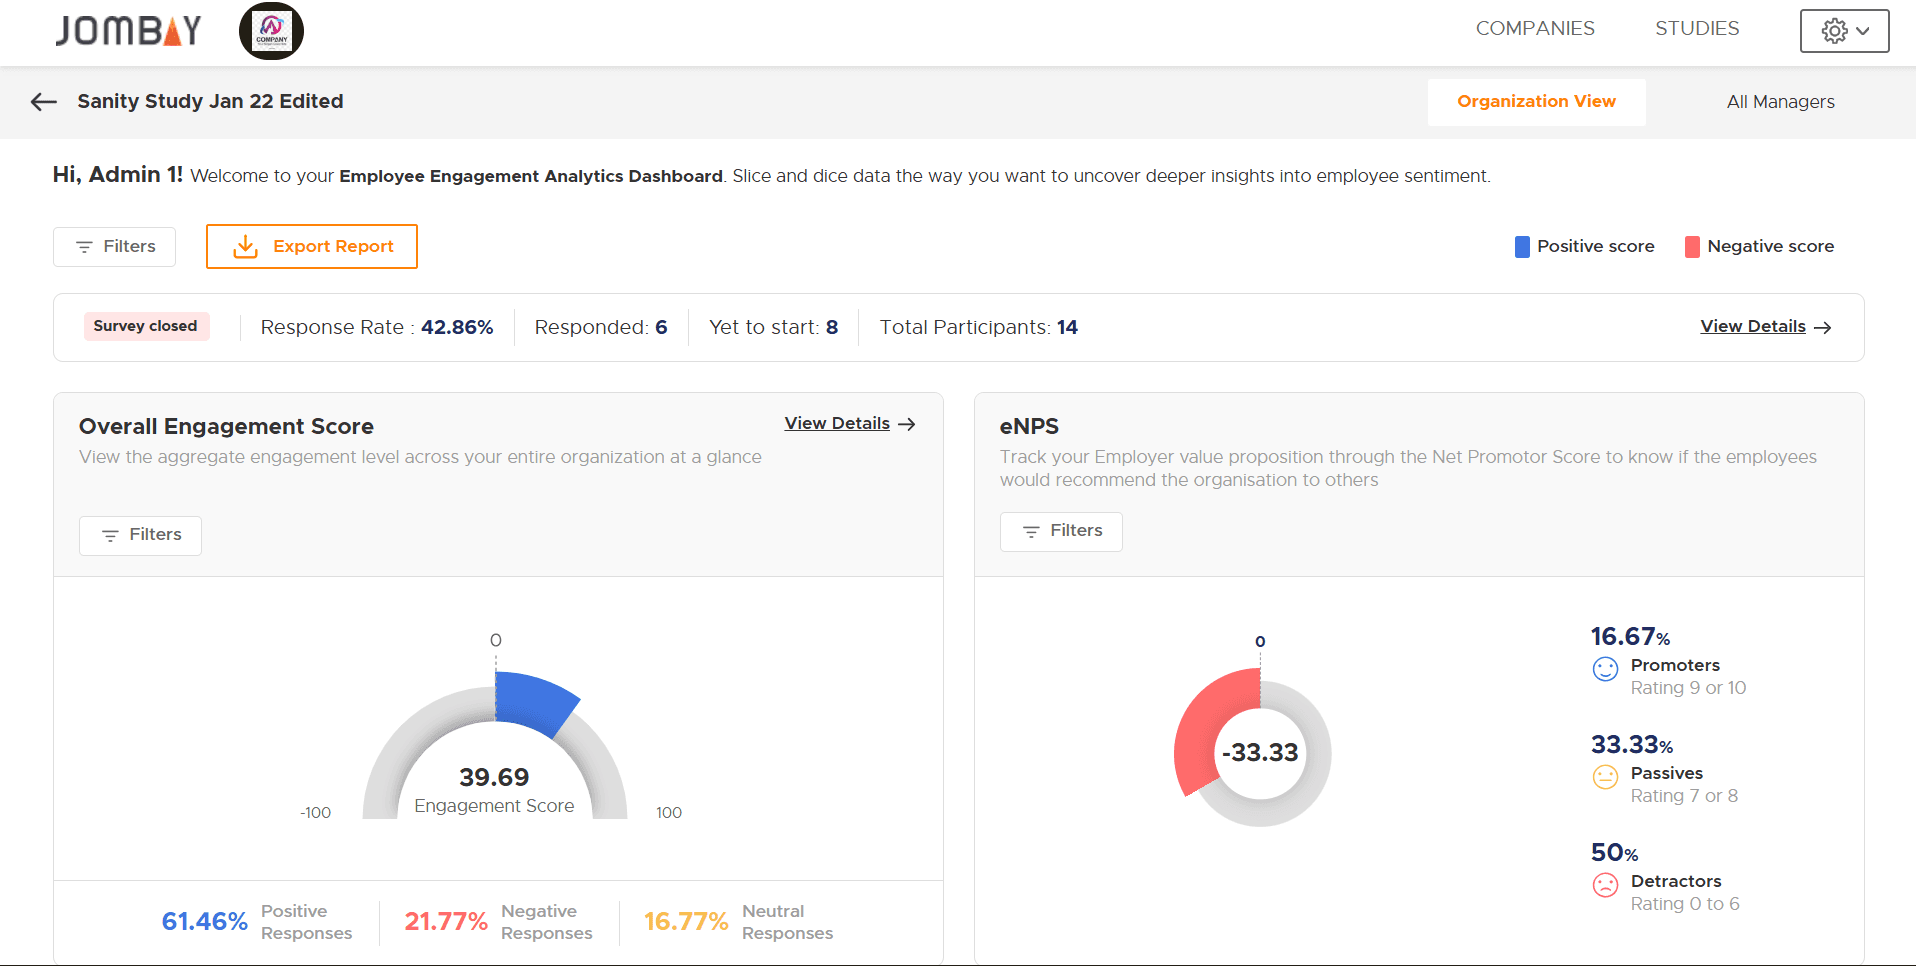Toggle the Positive score legend item
This screenshot has height=966, width=1916.
pyautogui.click(x=1584, y=246)
